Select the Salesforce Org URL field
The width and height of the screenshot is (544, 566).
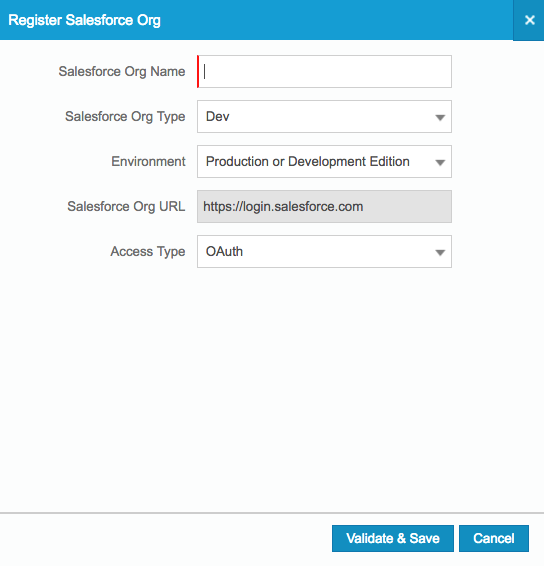324,206
